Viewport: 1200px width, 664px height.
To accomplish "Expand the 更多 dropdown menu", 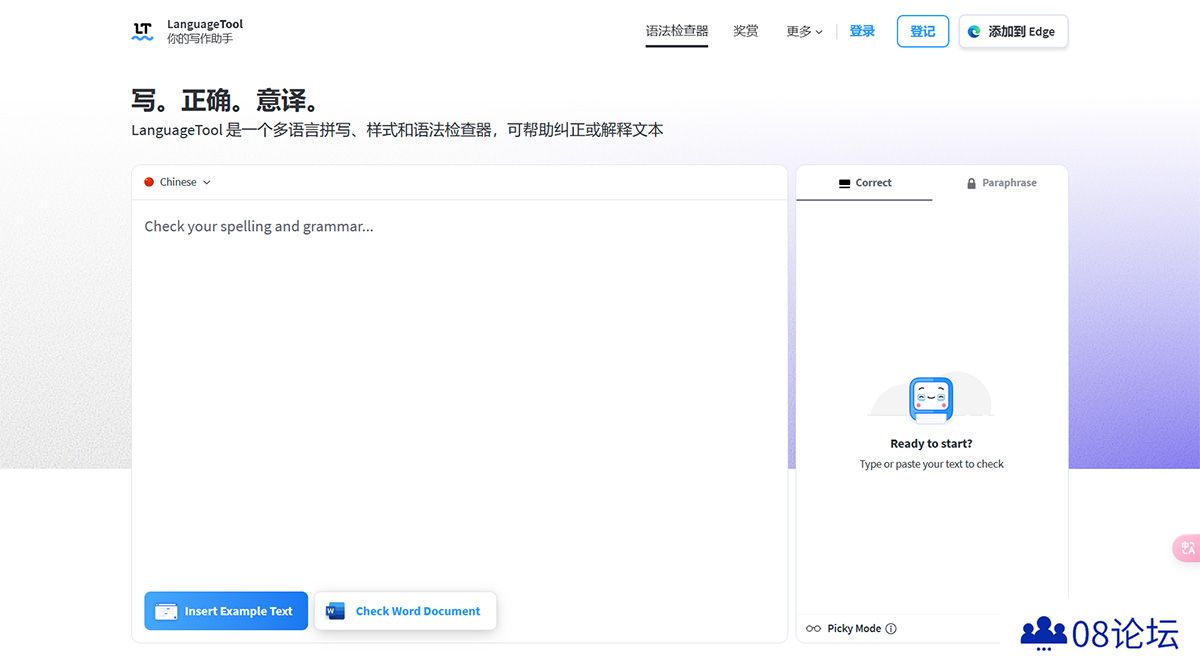I will pyautogui.click(x=804, y=32).
